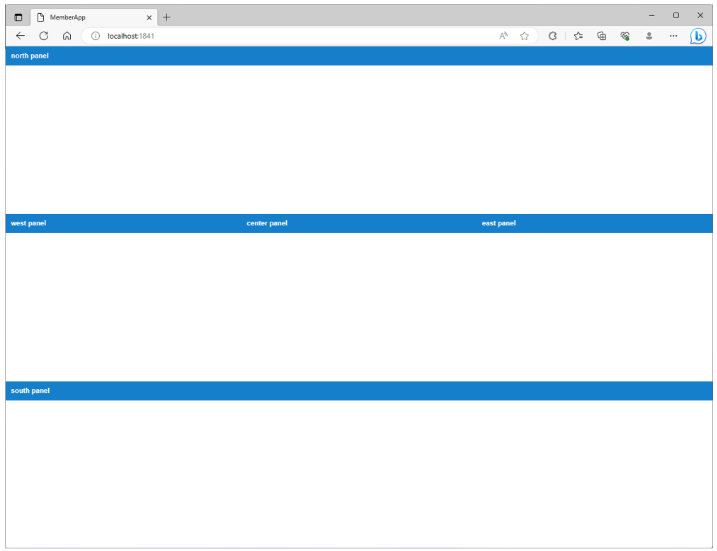The width and height of the screenshot is (717, 551).
Task: Click the east panel header
Action: click(594, 223)
